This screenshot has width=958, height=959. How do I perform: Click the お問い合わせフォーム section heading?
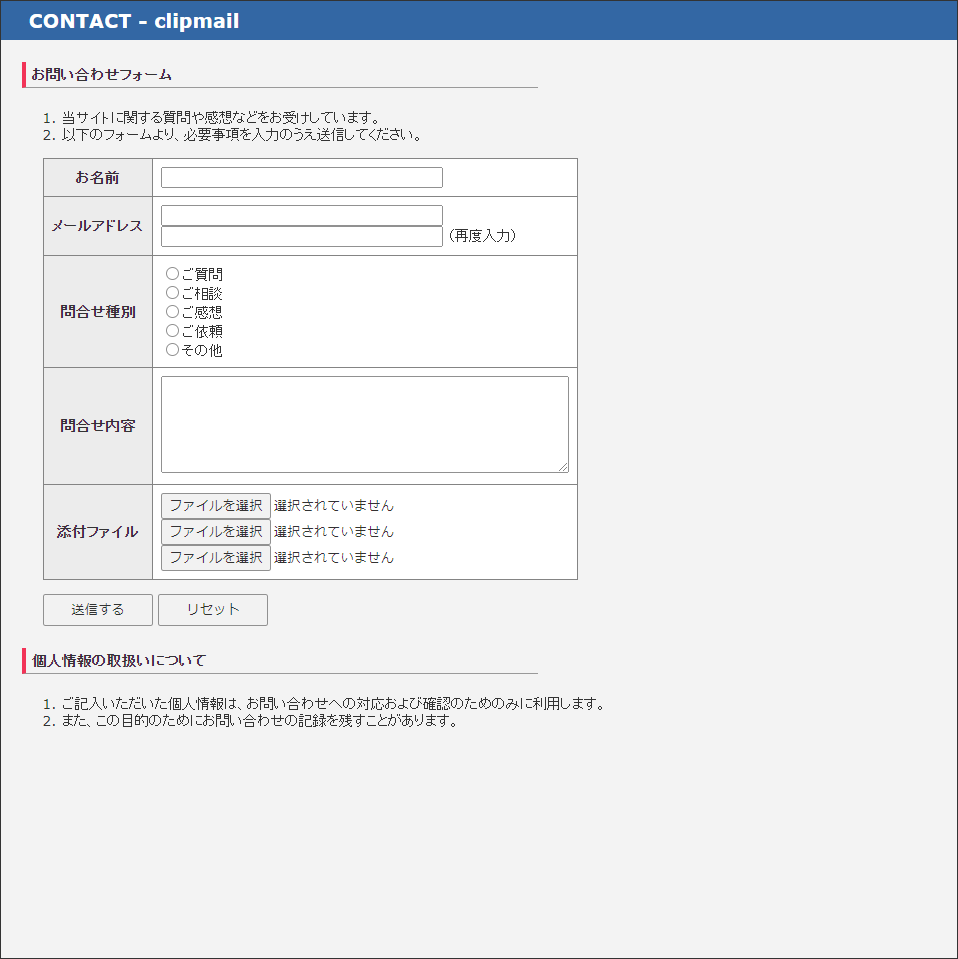click(x=98, y=73)
